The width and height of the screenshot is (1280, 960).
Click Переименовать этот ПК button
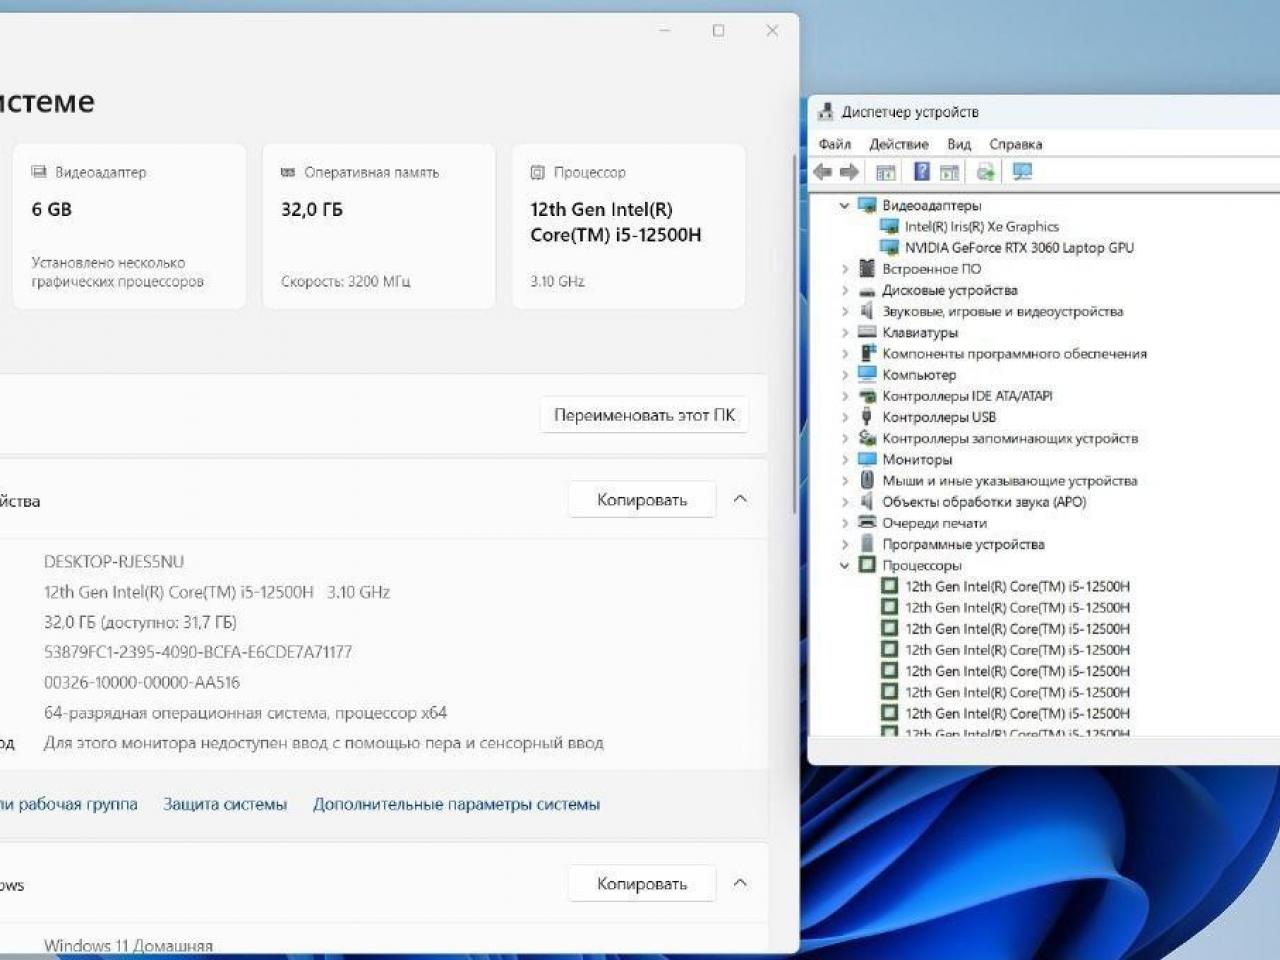pos(644,415)
